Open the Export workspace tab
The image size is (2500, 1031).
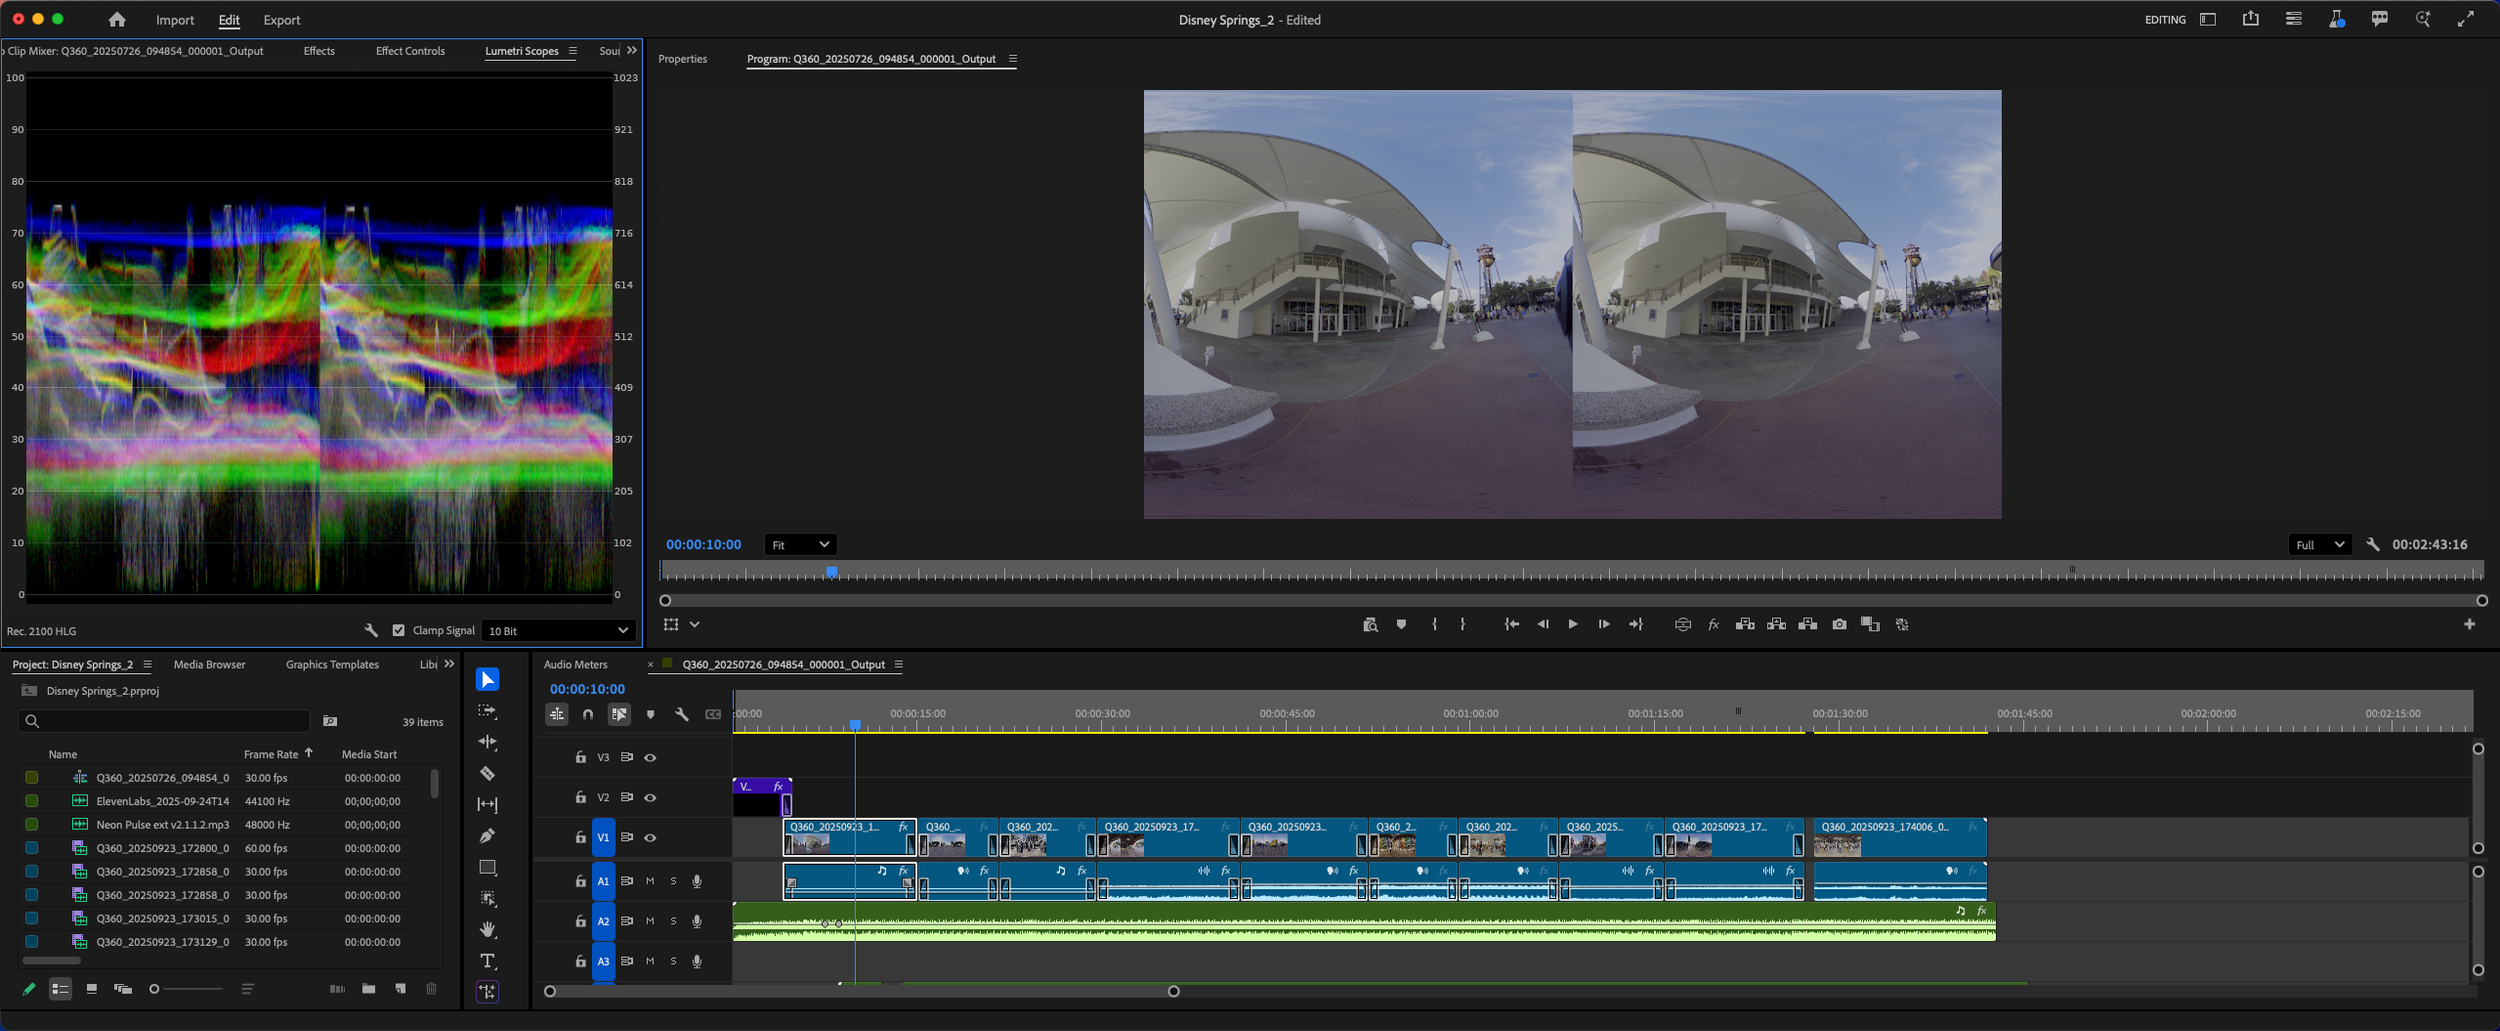(x=281, y=20)
